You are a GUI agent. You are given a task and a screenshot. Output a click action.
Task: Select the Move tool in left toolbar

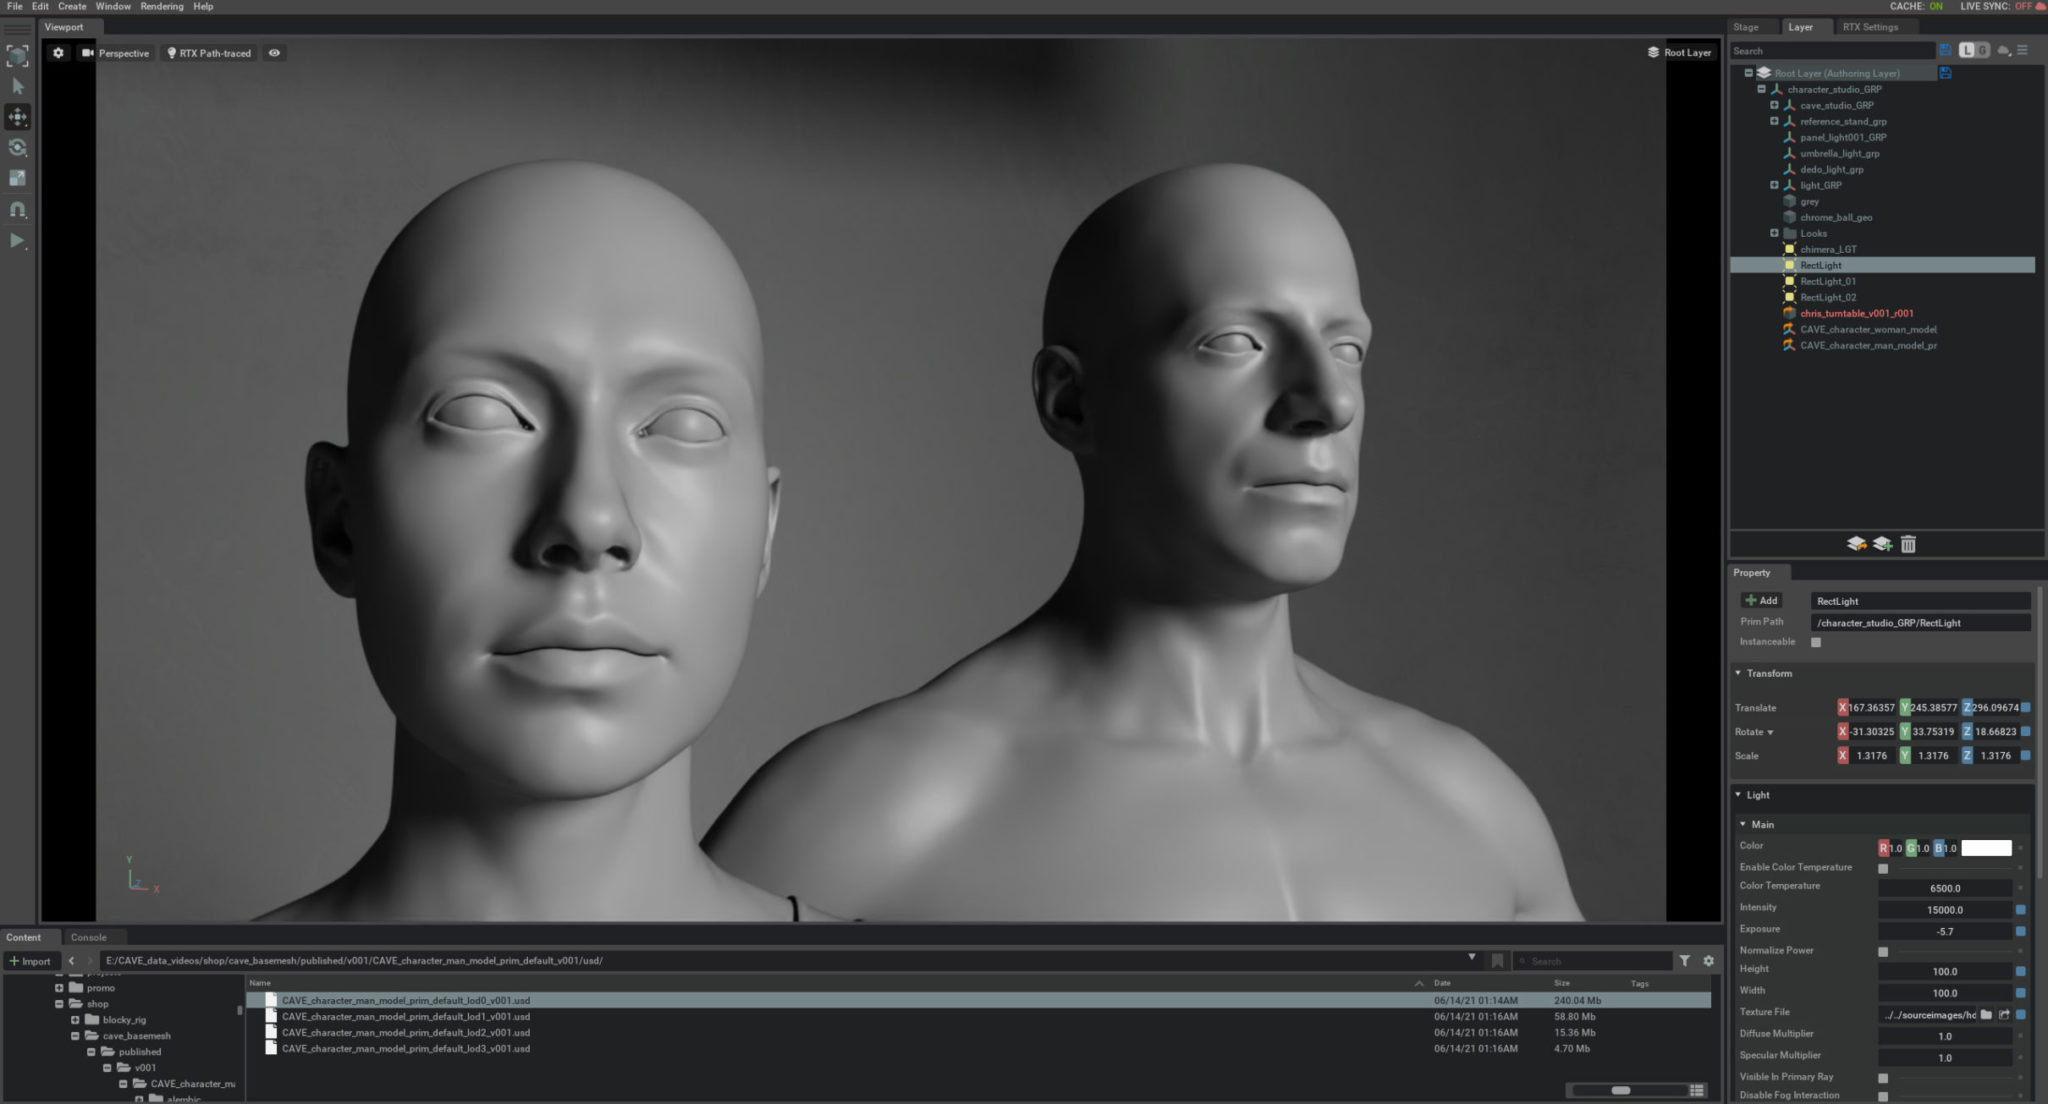click(x=17, y=117)
